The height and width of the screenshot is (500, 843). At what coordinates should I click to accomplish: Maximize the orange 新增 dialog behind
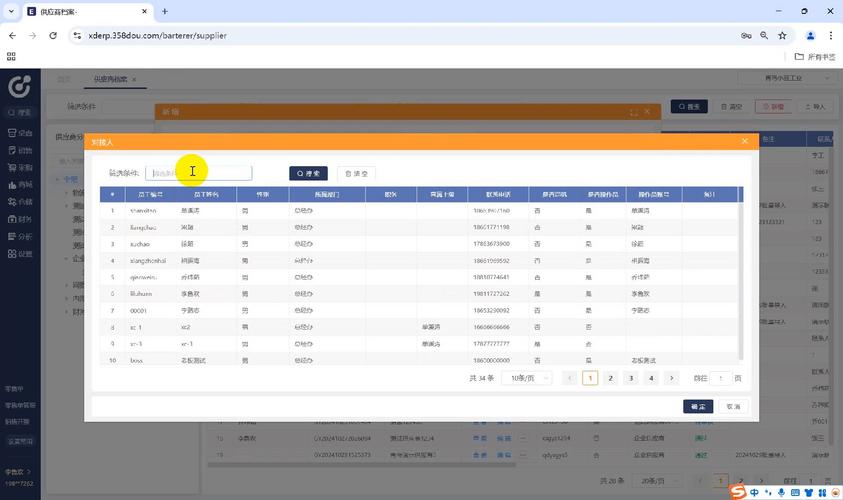tap(634, 112)
